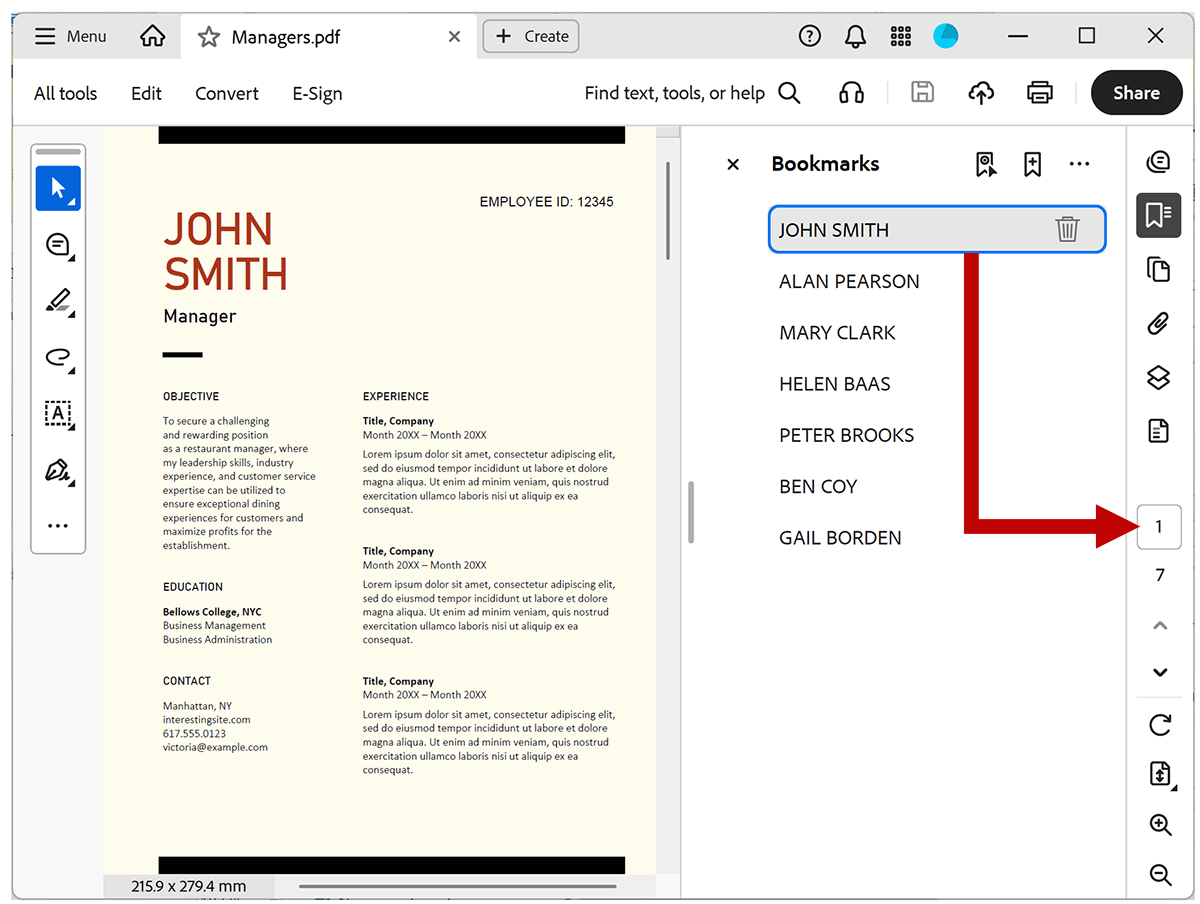Rotate the page clockwise

point(1160,725)
